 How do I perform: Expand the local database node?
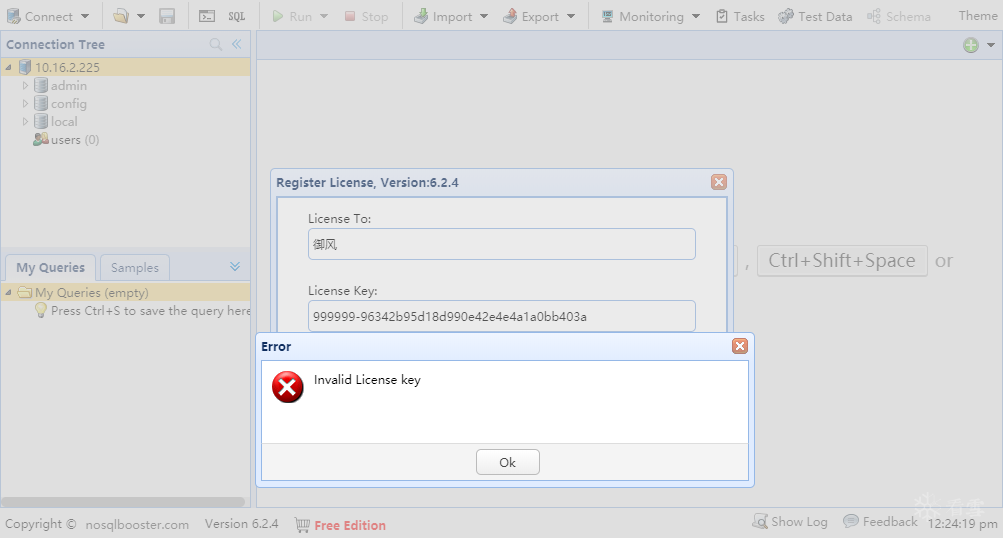tap(26, 121)
